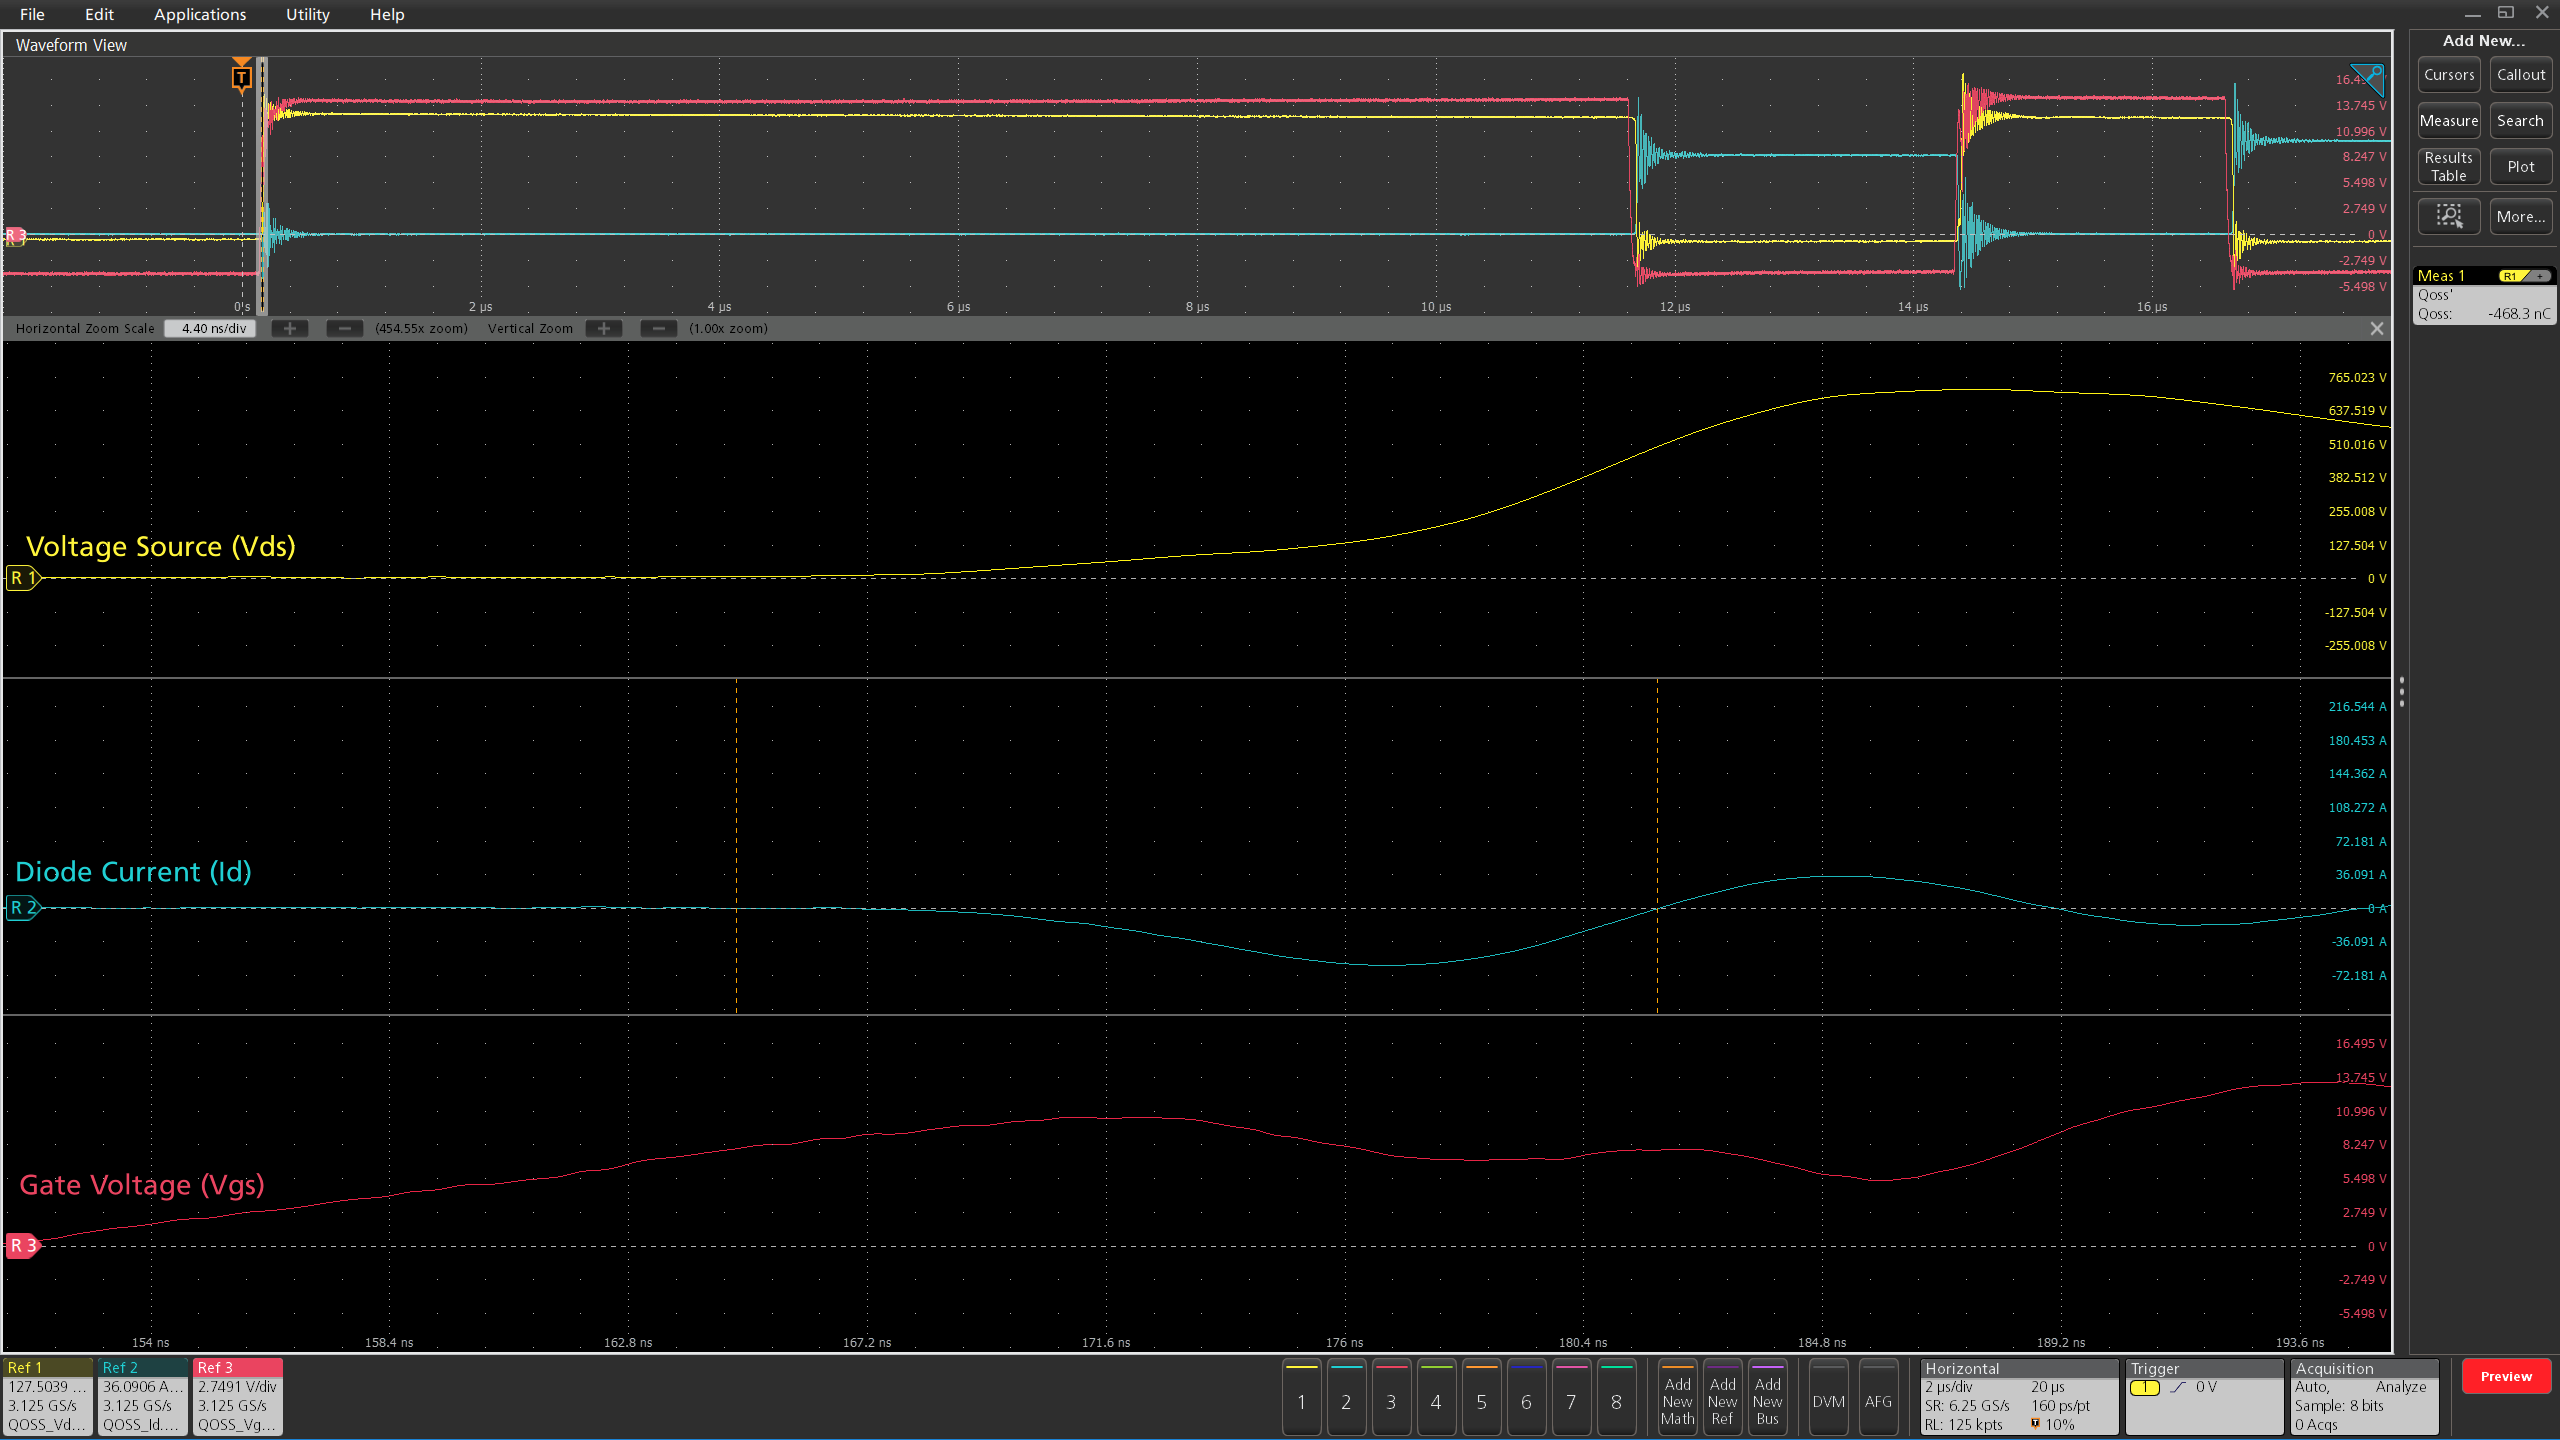Open the Edit menu
2560x1440 pixels.
(99, 14)
